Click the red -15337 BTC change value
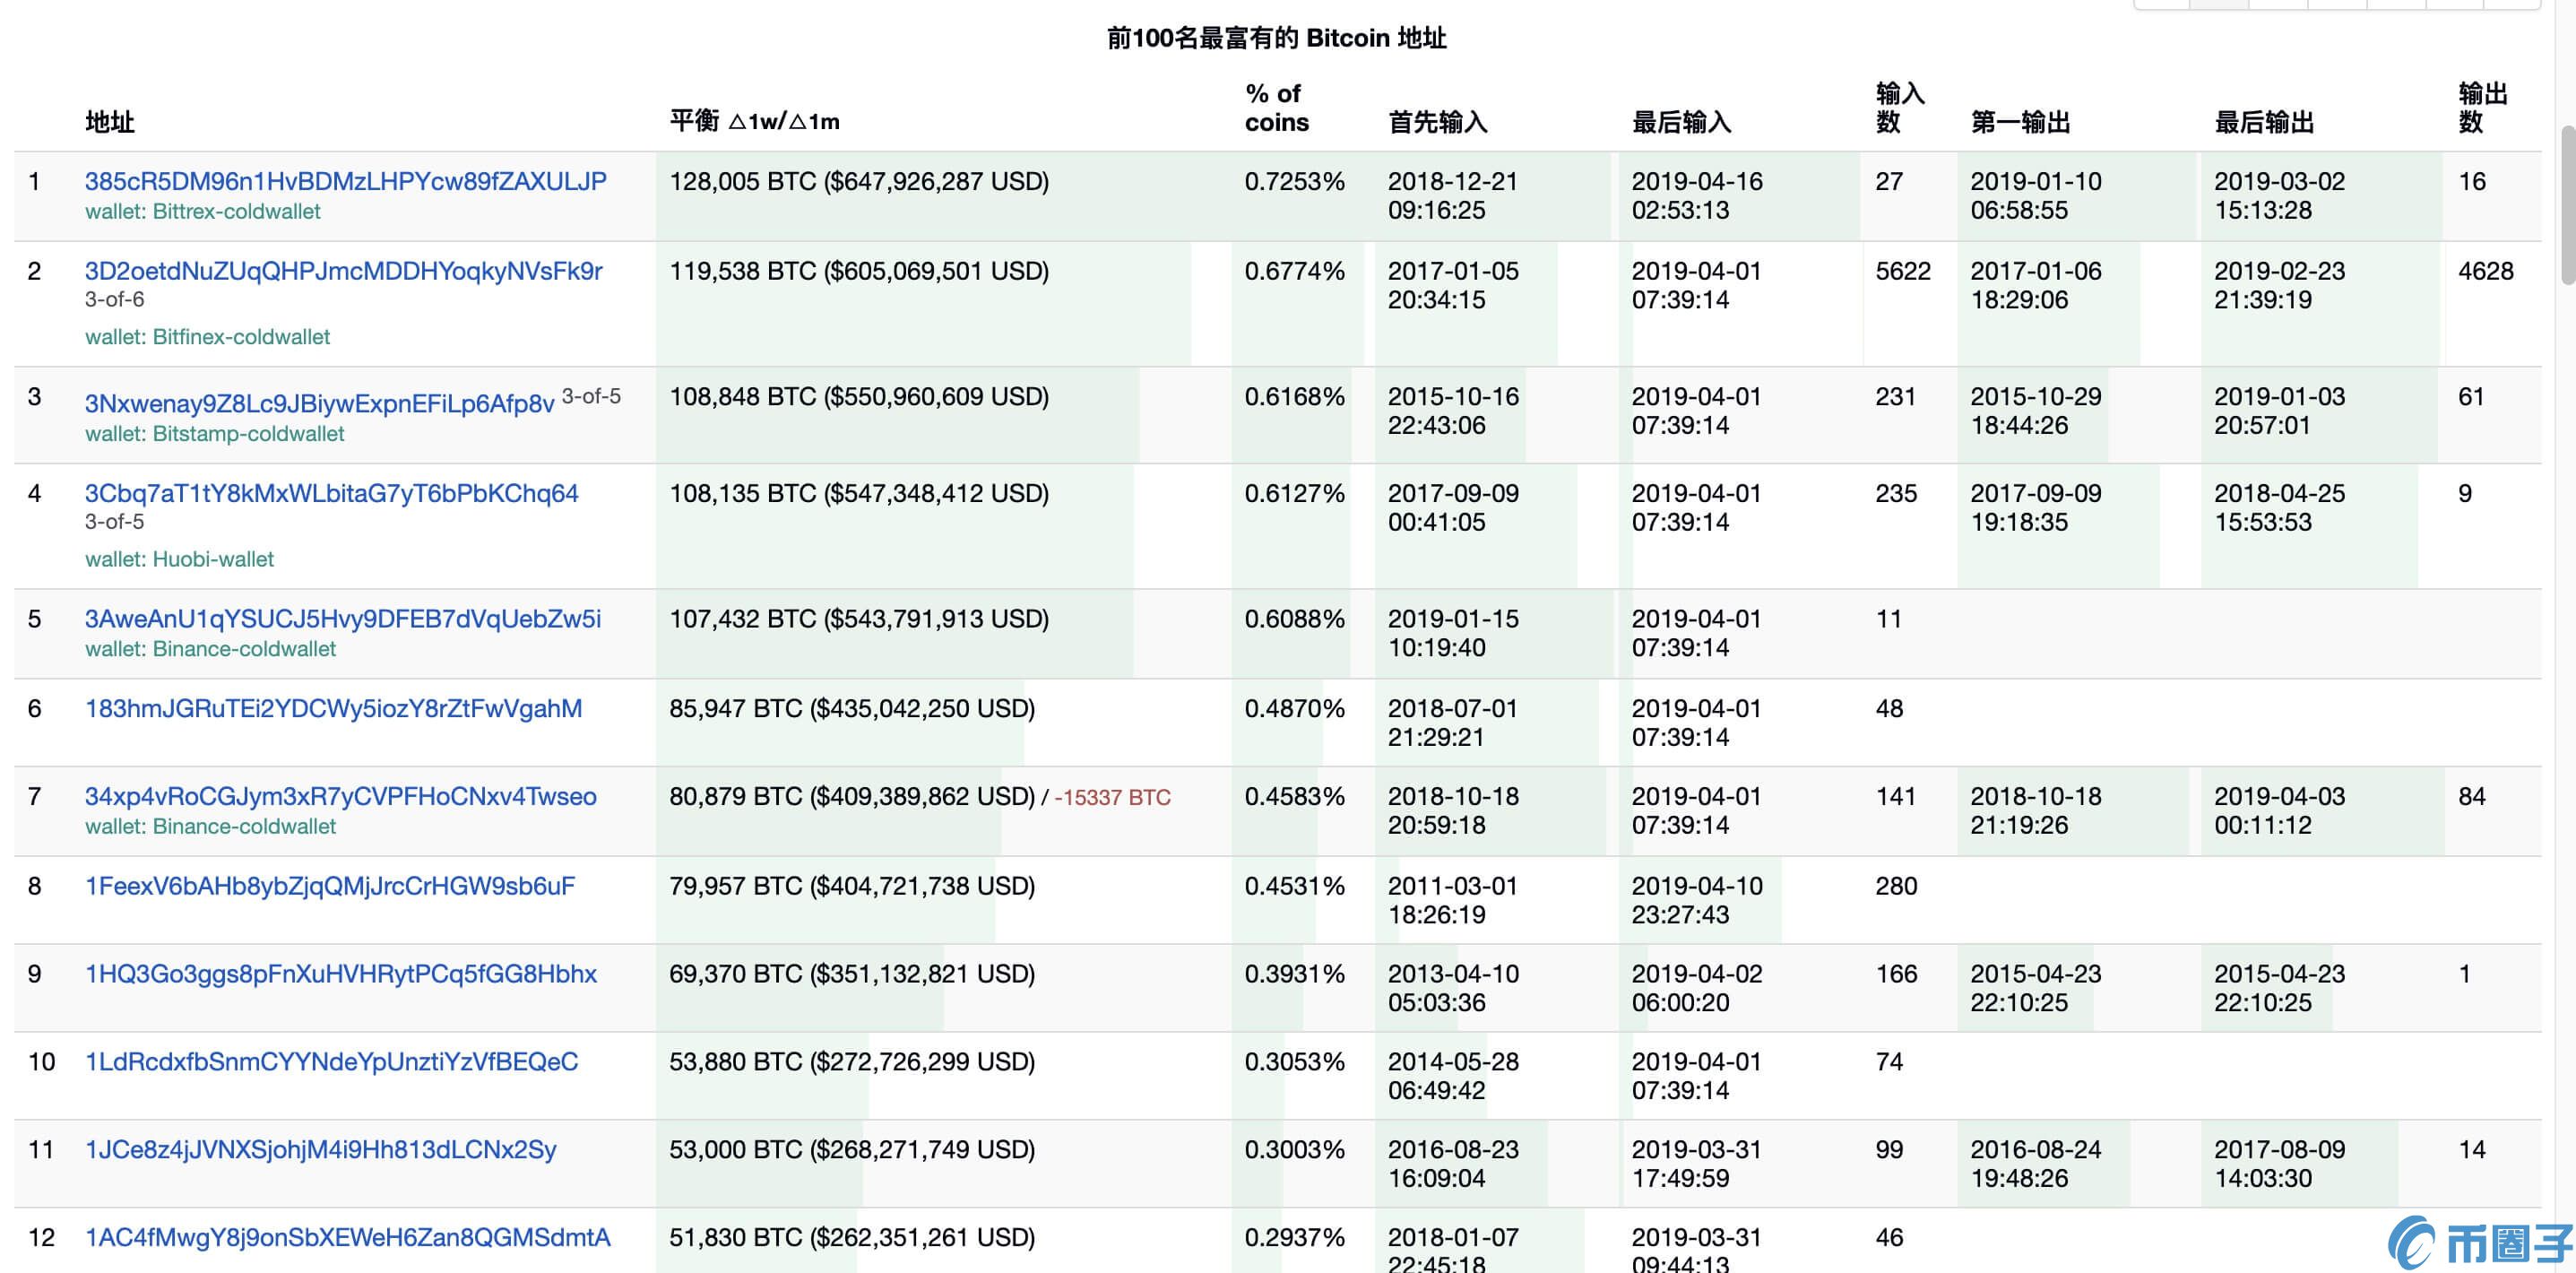The width and height of the screenshot is (2576, 1273). tap(1112, 798)
